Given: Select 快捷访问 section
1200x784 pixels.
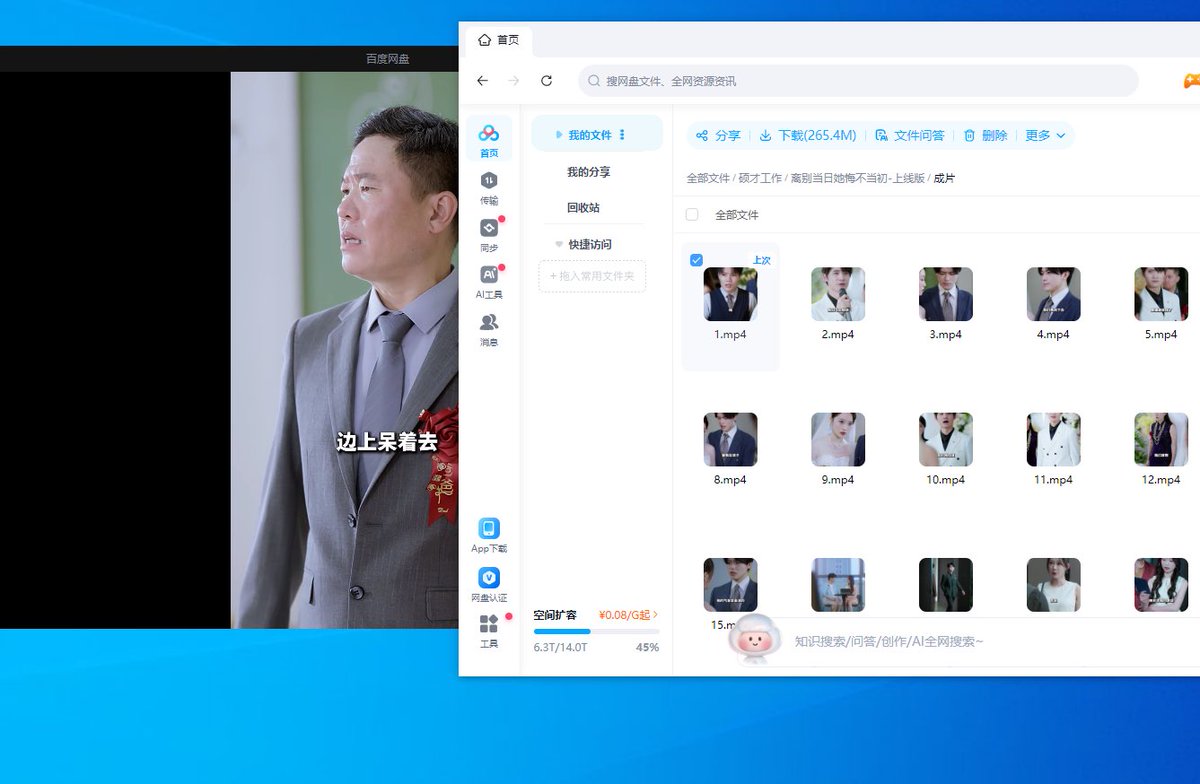Looking at the screenshot, I should coord(590,245).
